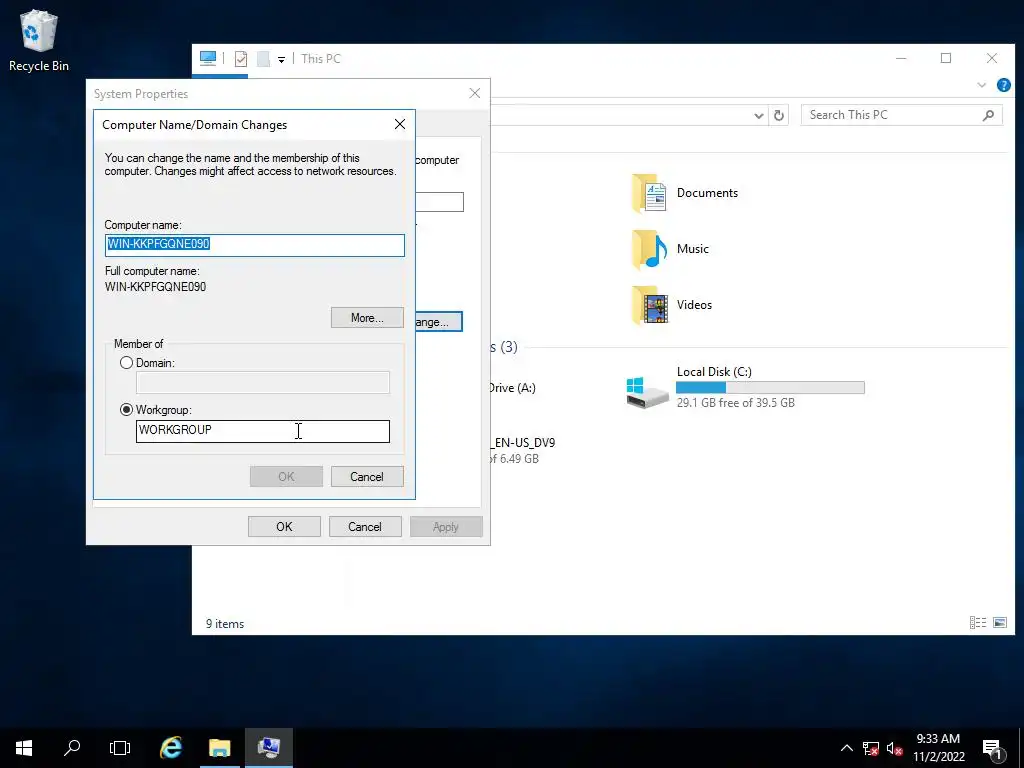1024x768 pixels.
Task: Click File Explorer icon on taskbar
Action: pos(220,748)
